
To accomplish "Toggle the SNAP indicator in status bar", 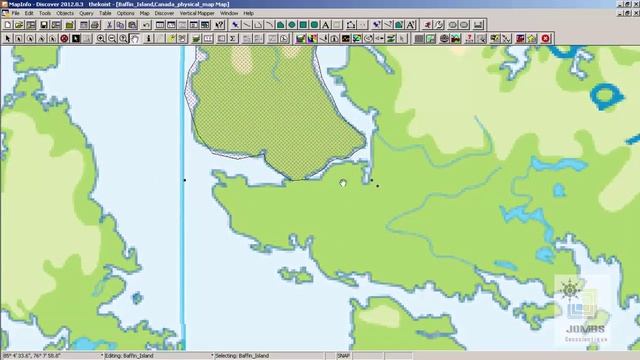I will click(344, 356).
